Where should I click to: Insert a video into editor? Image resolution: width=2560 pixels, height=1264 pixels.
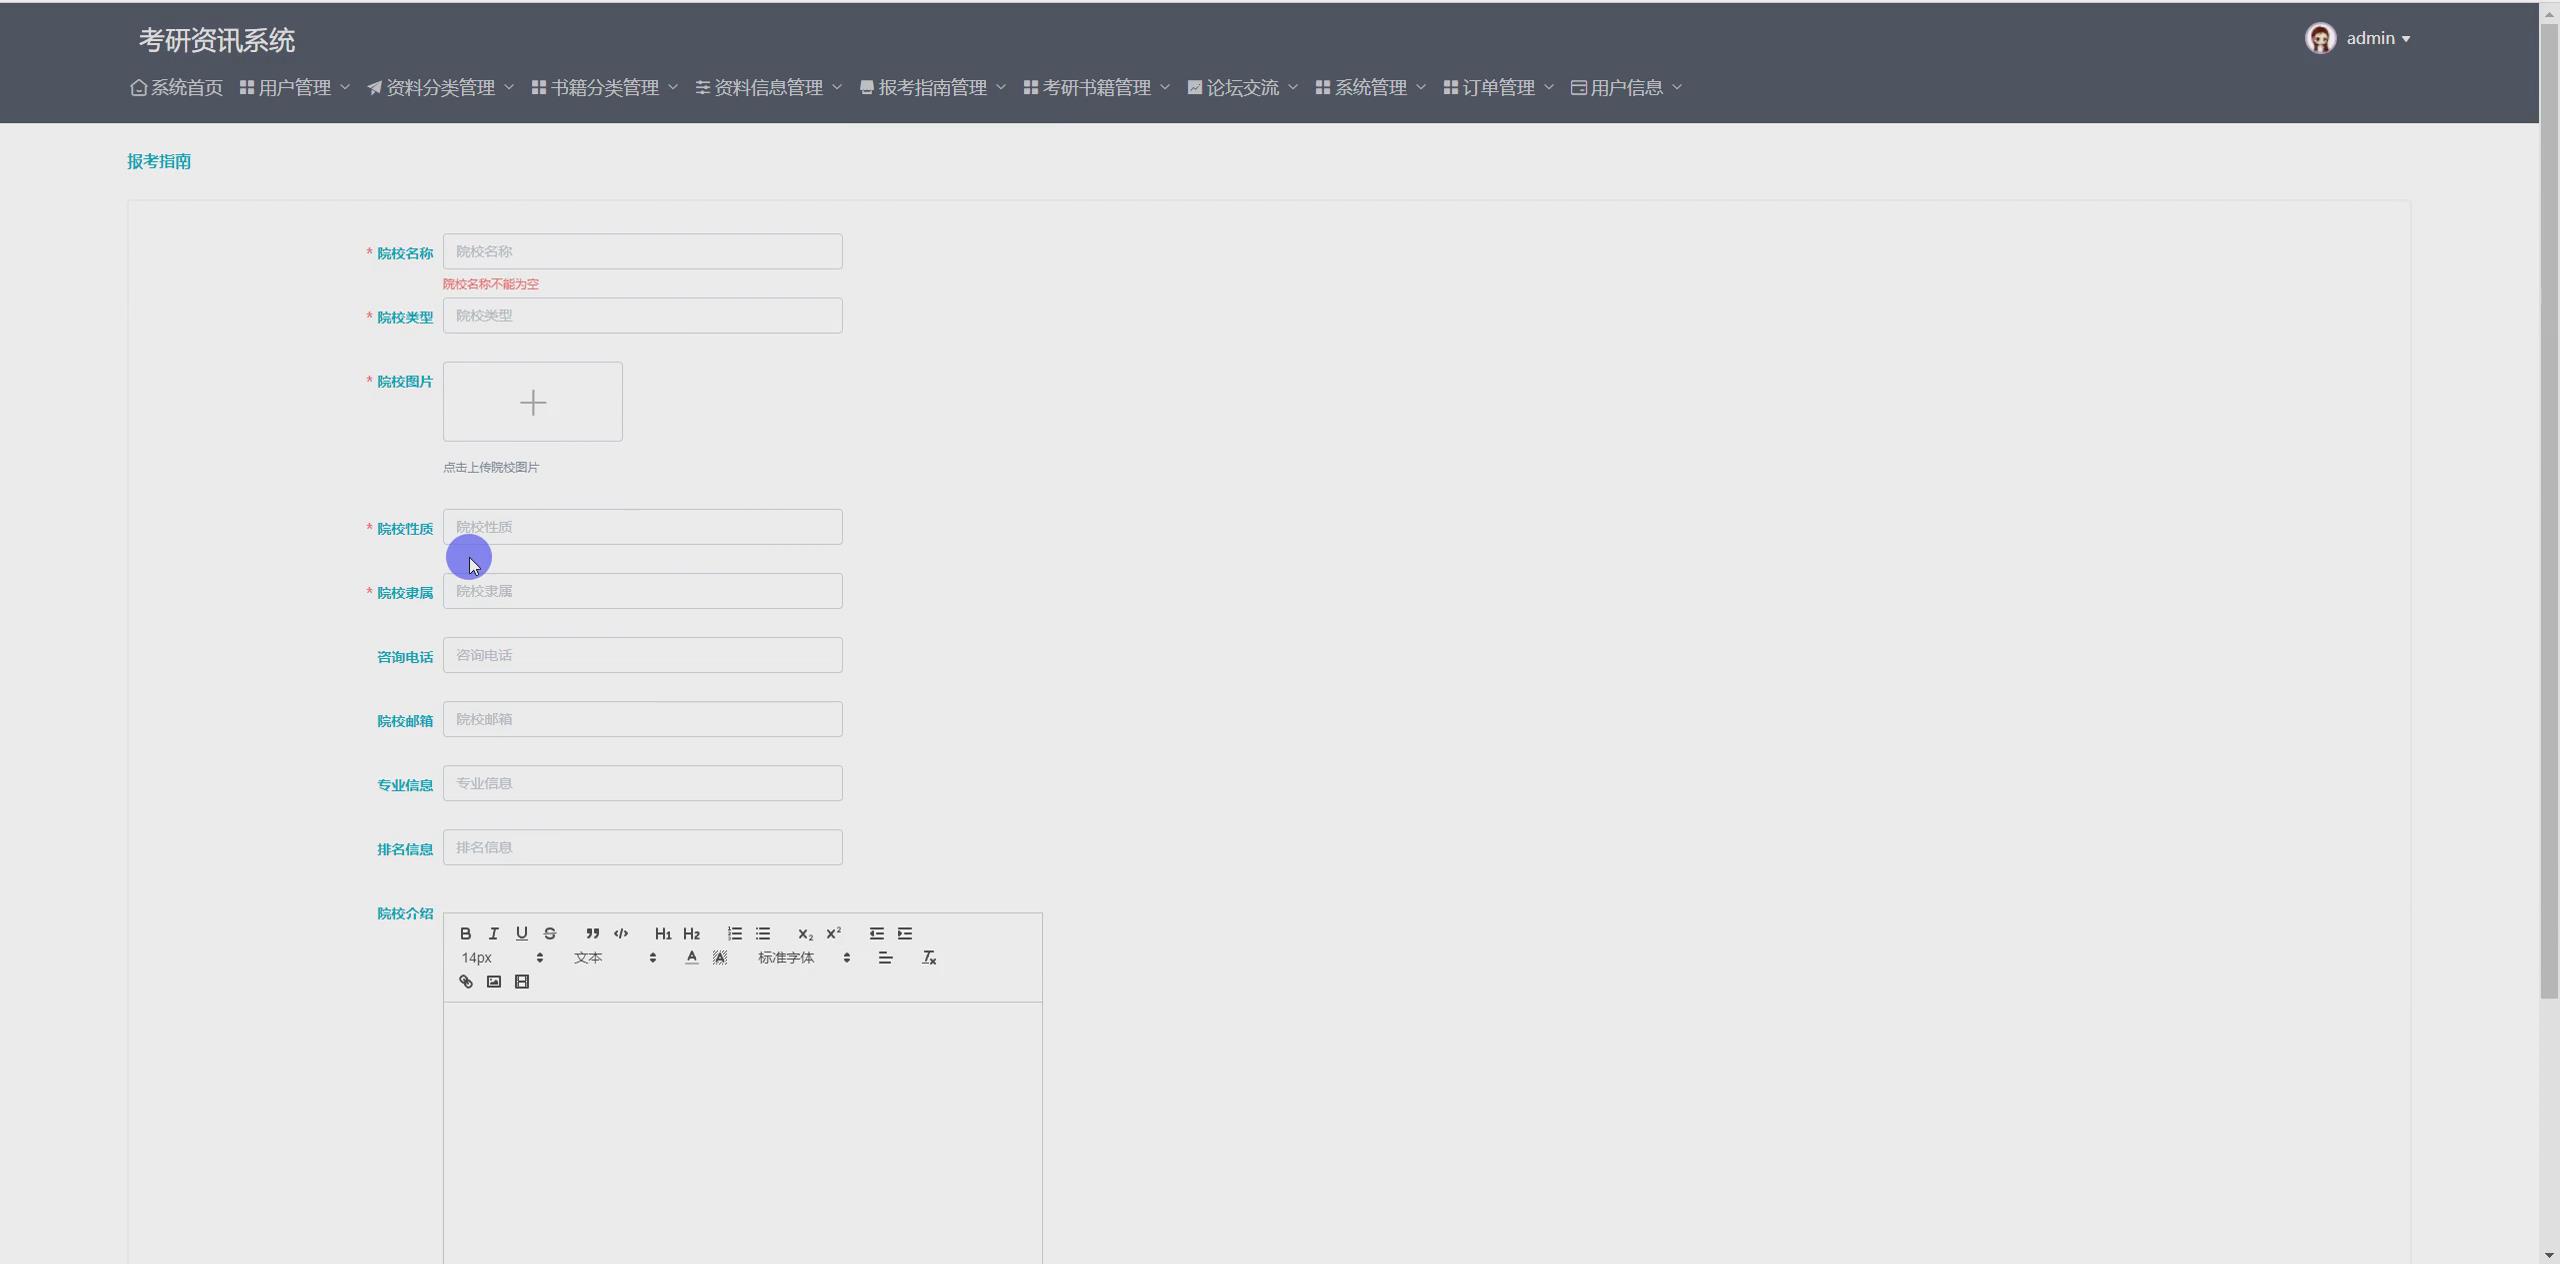(521, 982)
